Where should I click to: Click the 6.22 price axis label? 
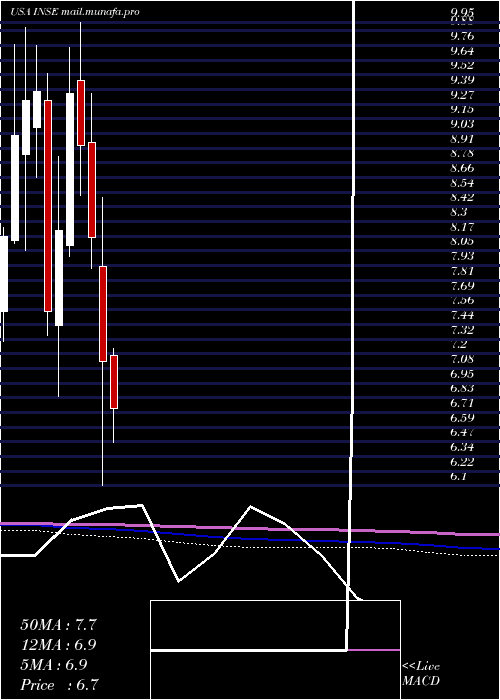click(x=462, y=462)
